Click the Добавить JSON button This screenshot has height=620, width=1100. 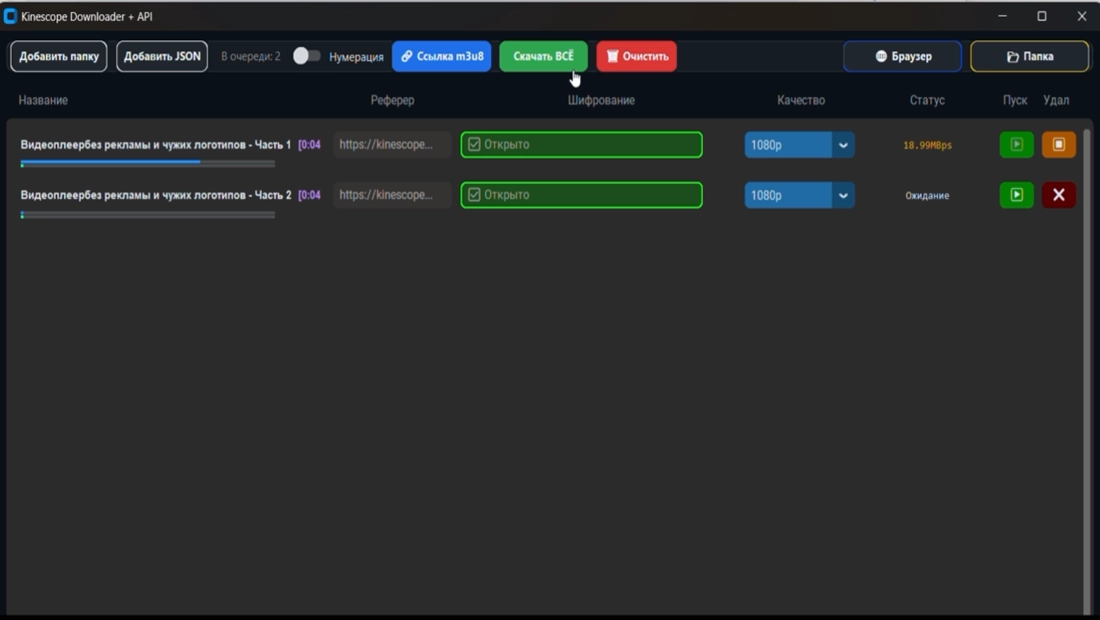162,56
